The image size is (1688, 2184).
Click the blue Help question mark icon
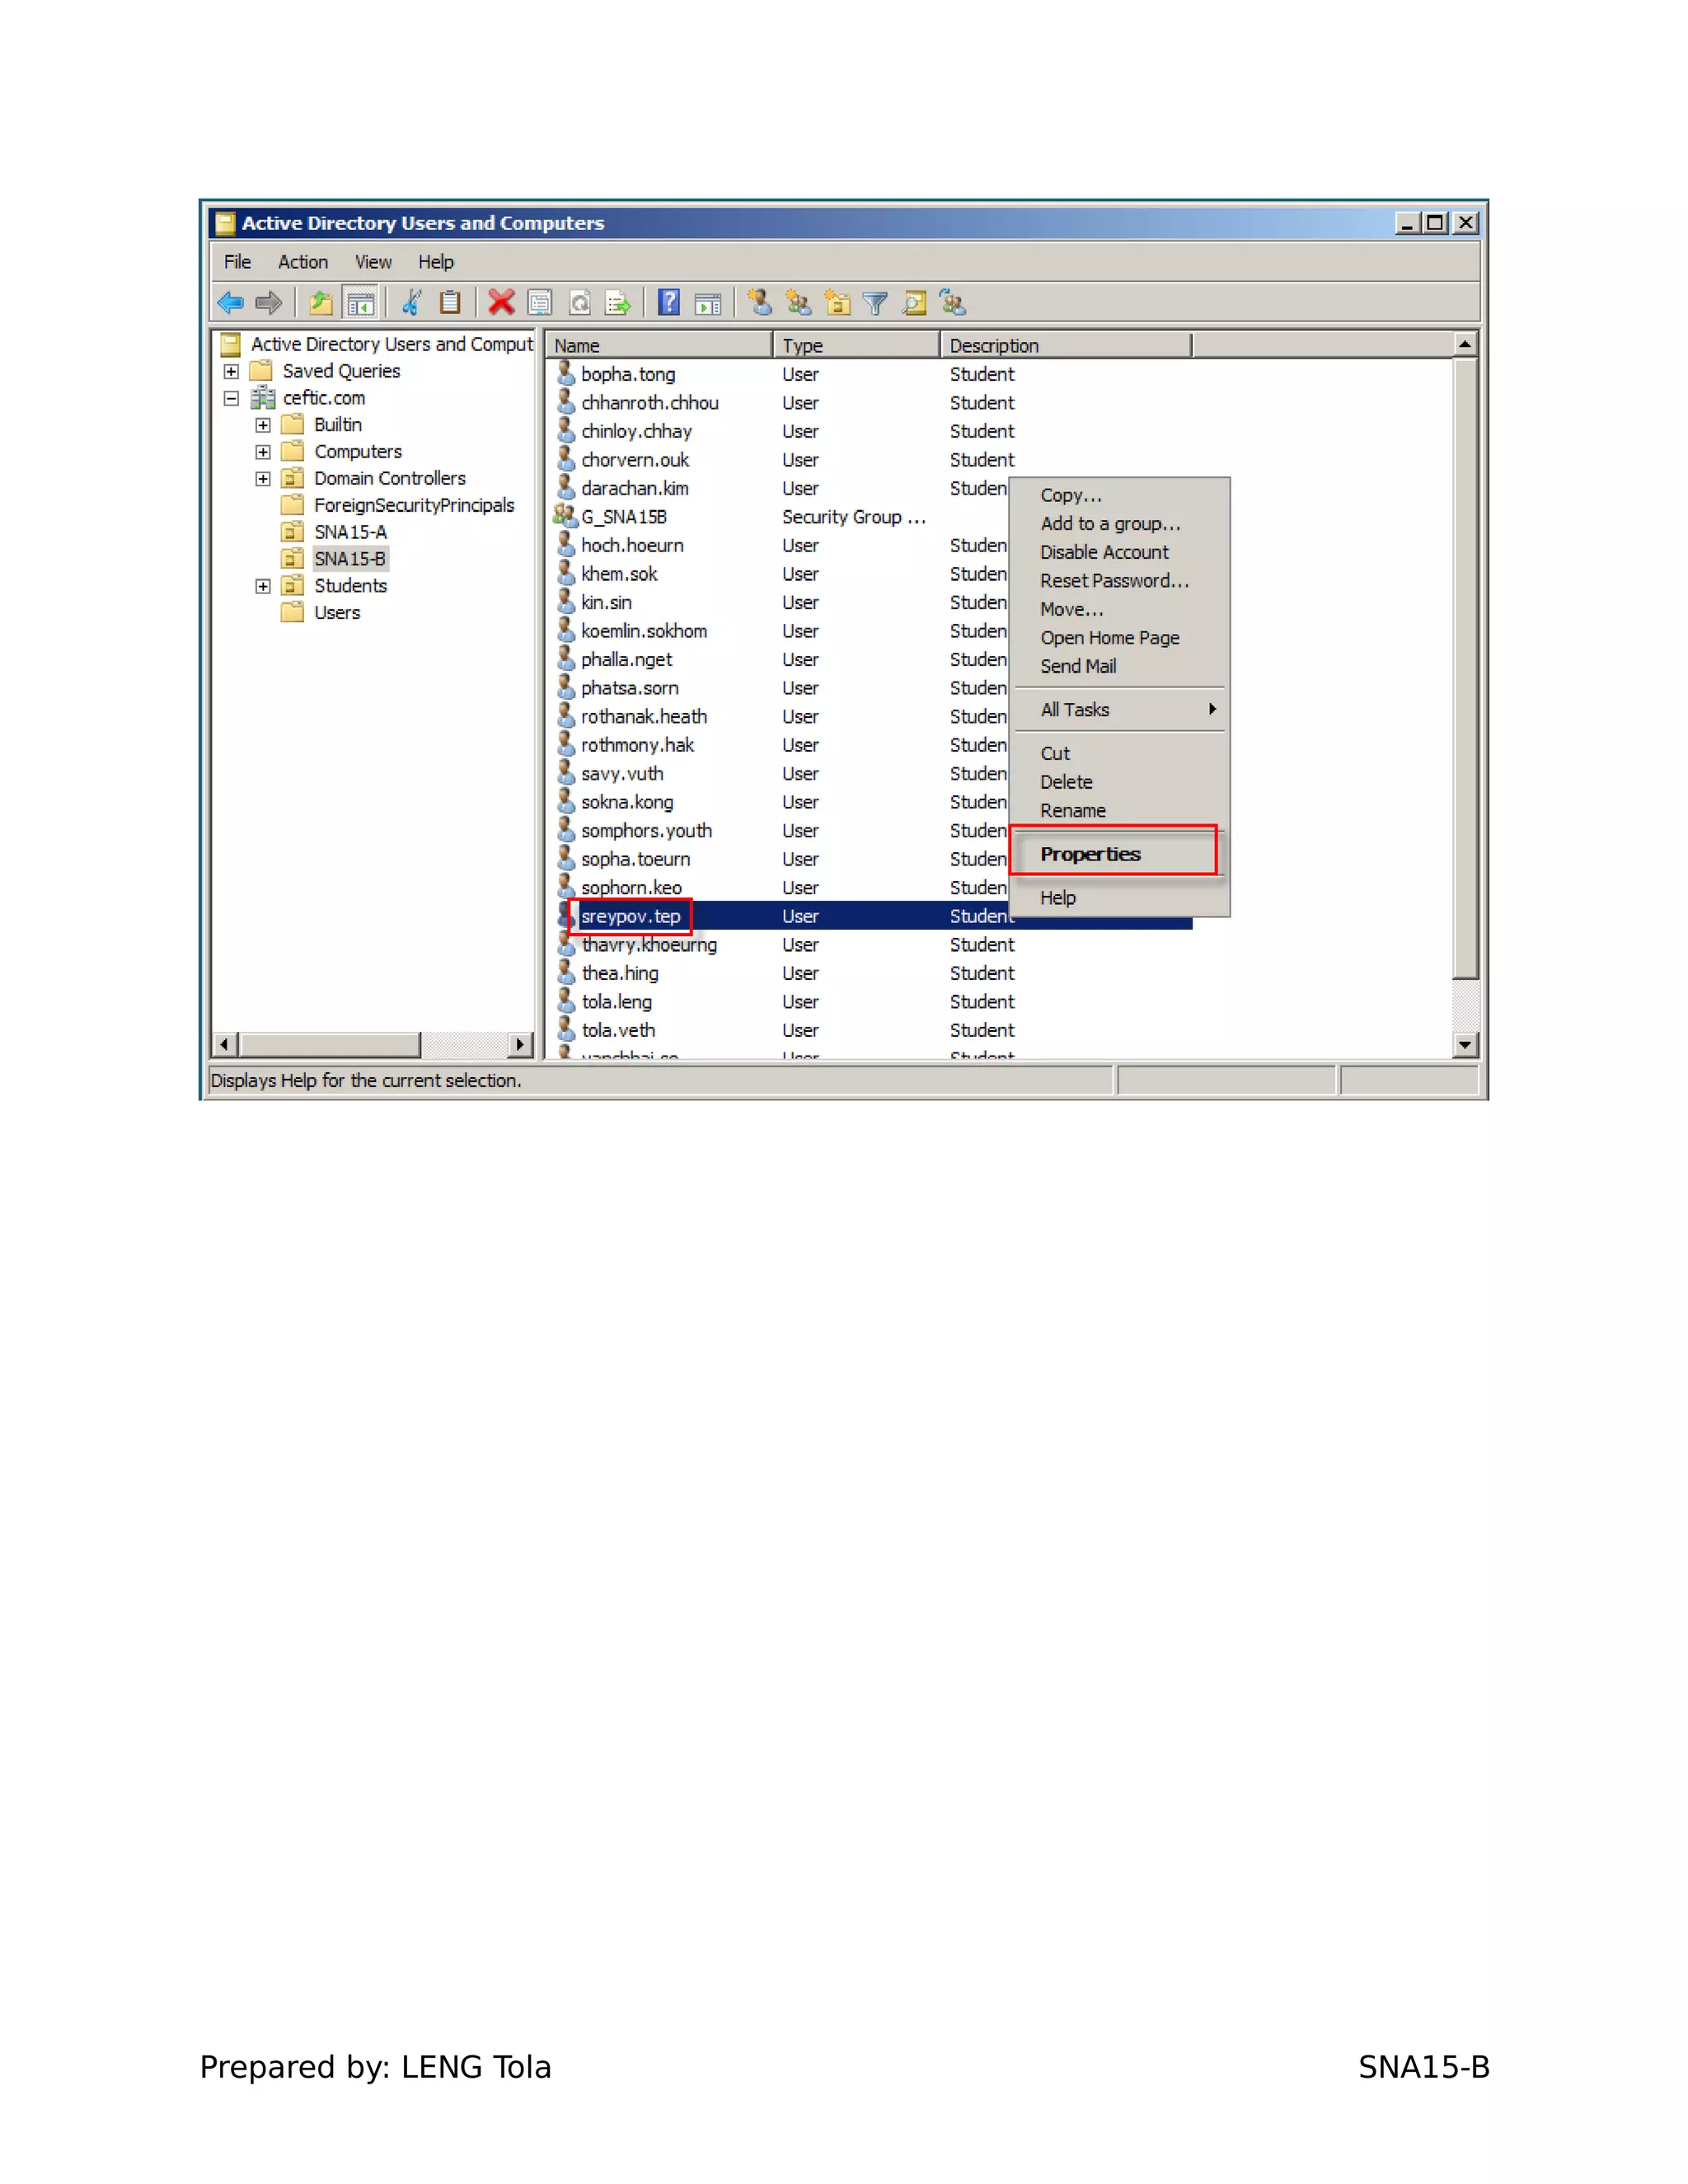(668, 302)
